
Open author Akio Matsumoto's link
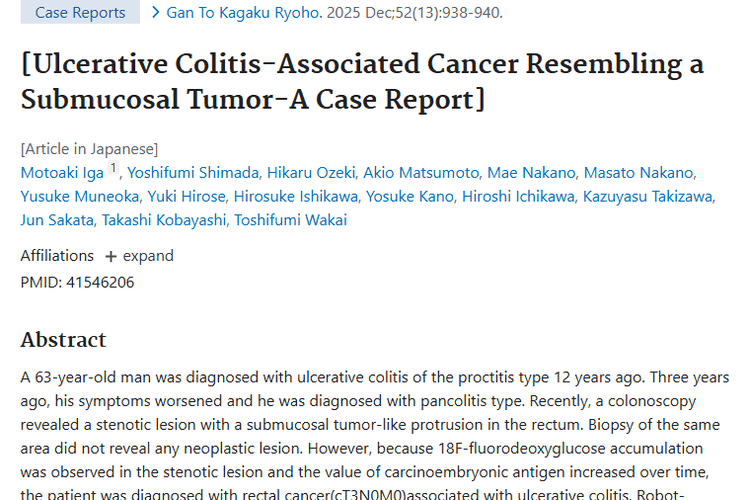(x=421, y=172)
